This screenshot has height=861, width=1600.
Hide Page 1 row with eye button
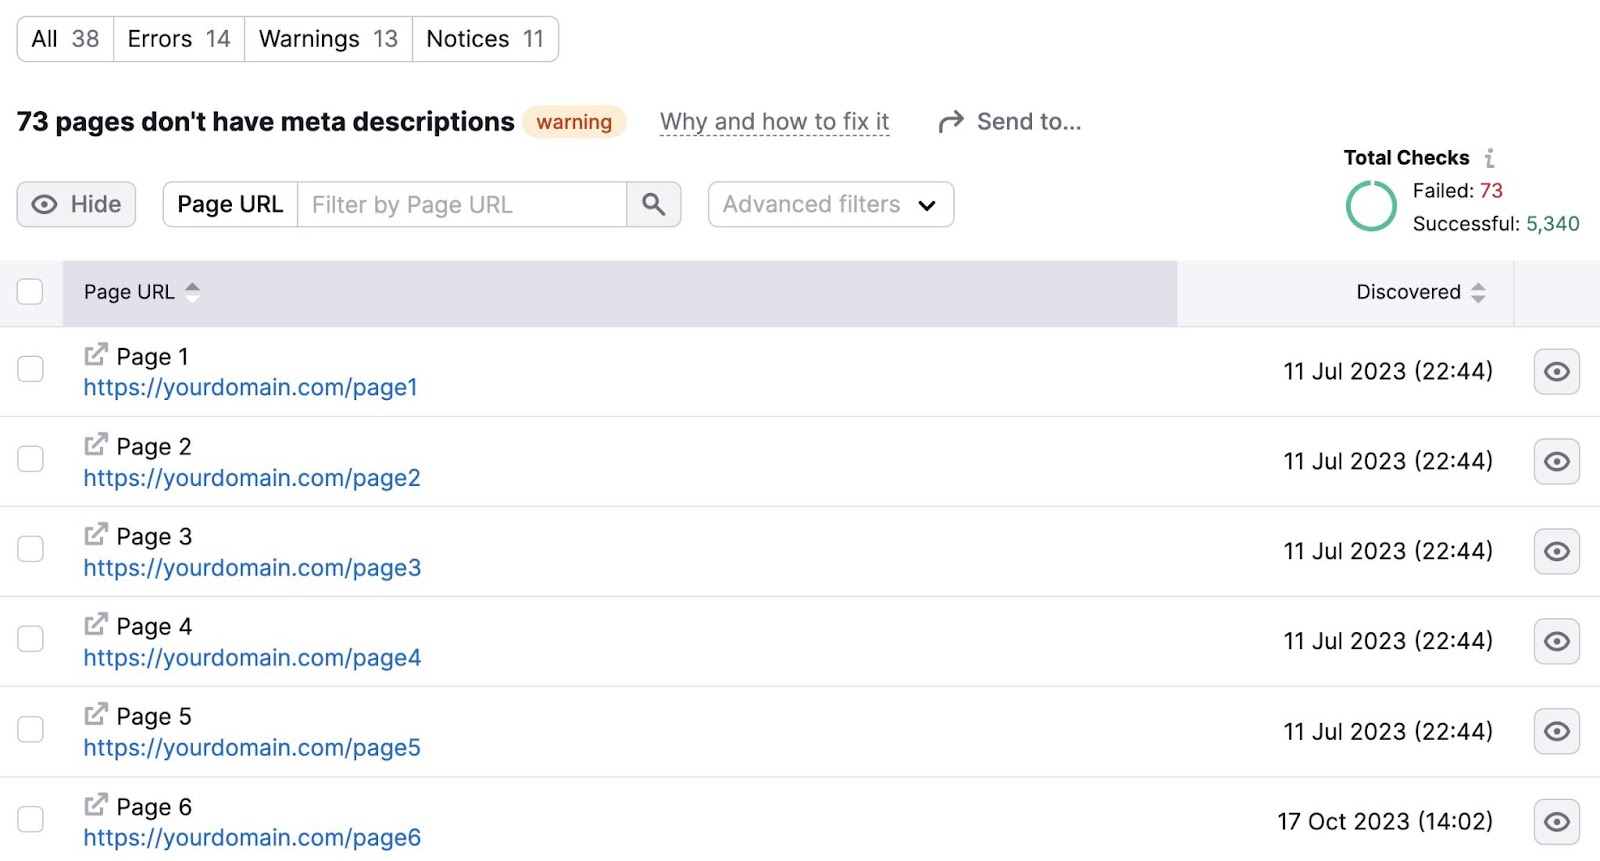click(1557, 371)
